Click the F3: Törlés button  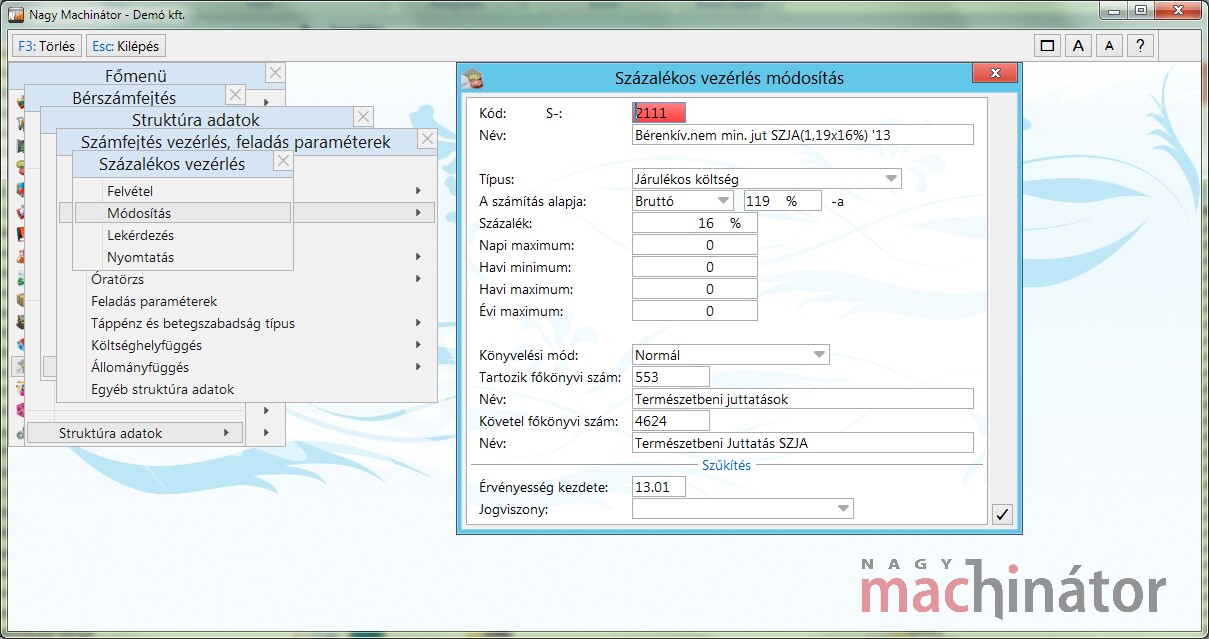pos(47,46)
